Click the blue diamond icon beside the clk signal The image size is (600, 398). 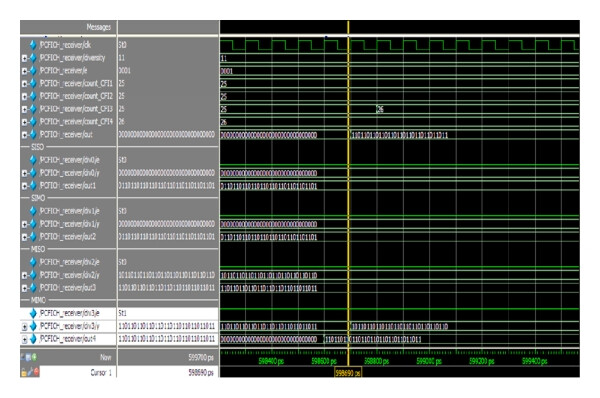pyautogui.click(x=33, y=45)
